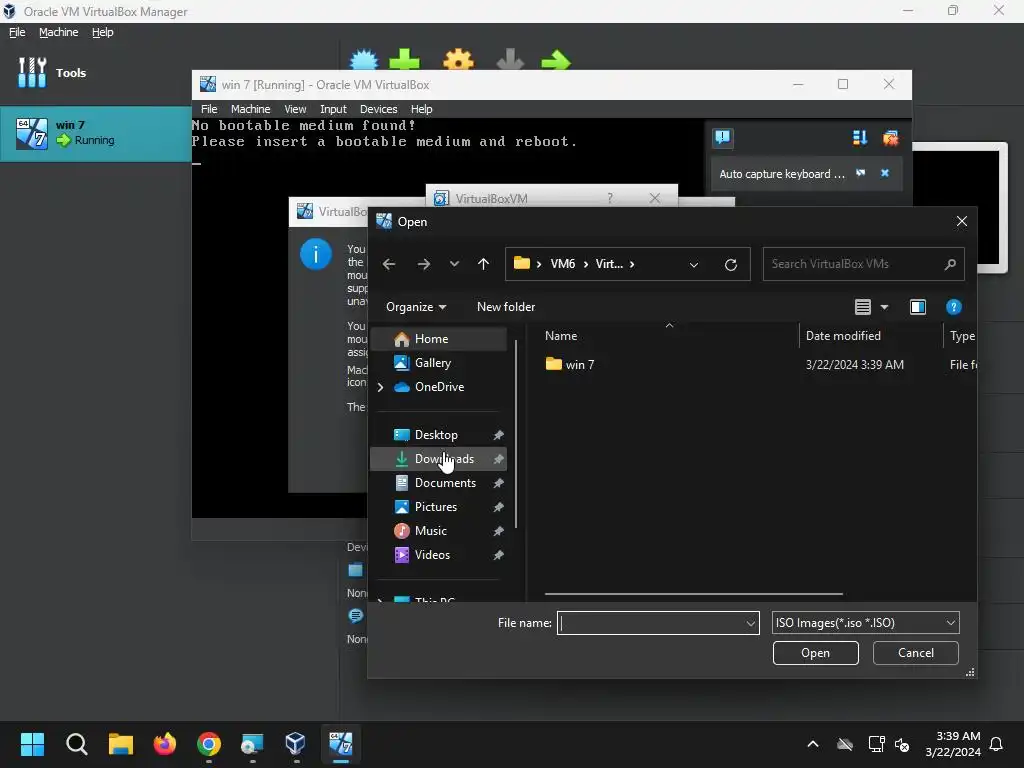This screenshot has width=1024, height=768.
Task: Click the Forward arrow in Open dialog
Action: 424,264
